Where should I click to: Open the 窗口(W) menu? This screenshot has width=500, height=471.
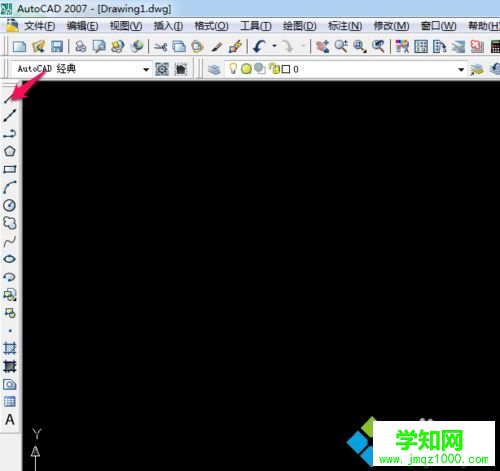coord(438,26)
